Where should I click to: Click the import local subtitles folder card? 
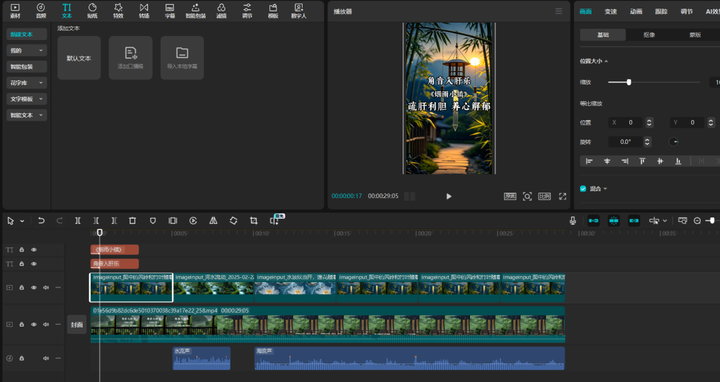pyautogui.click(x=182, y=58)
